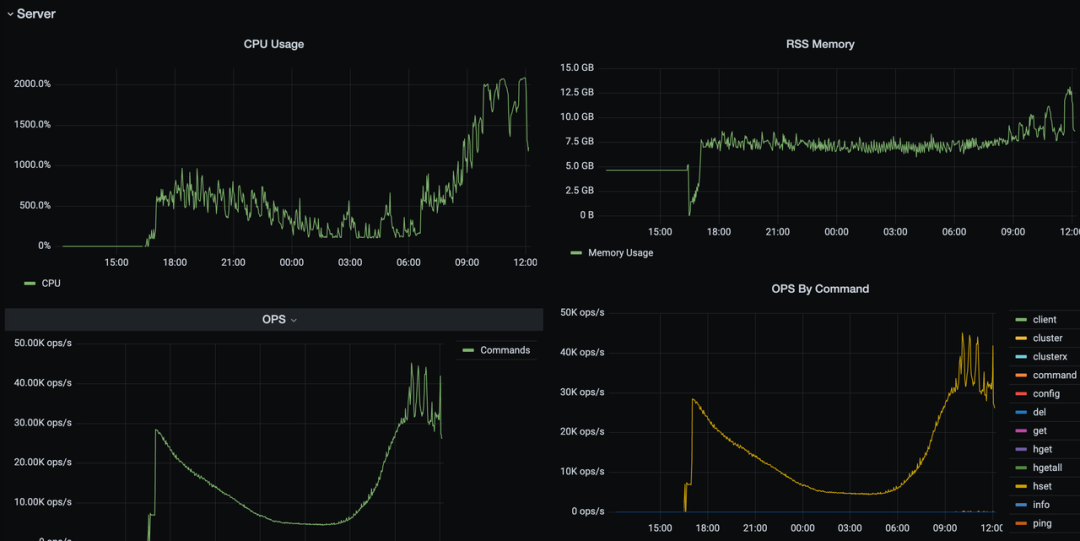The height and width of the screenshot is (541, 1080).
Task: Click the 20.00K ops/s OPS axis label
Action: 43,462
